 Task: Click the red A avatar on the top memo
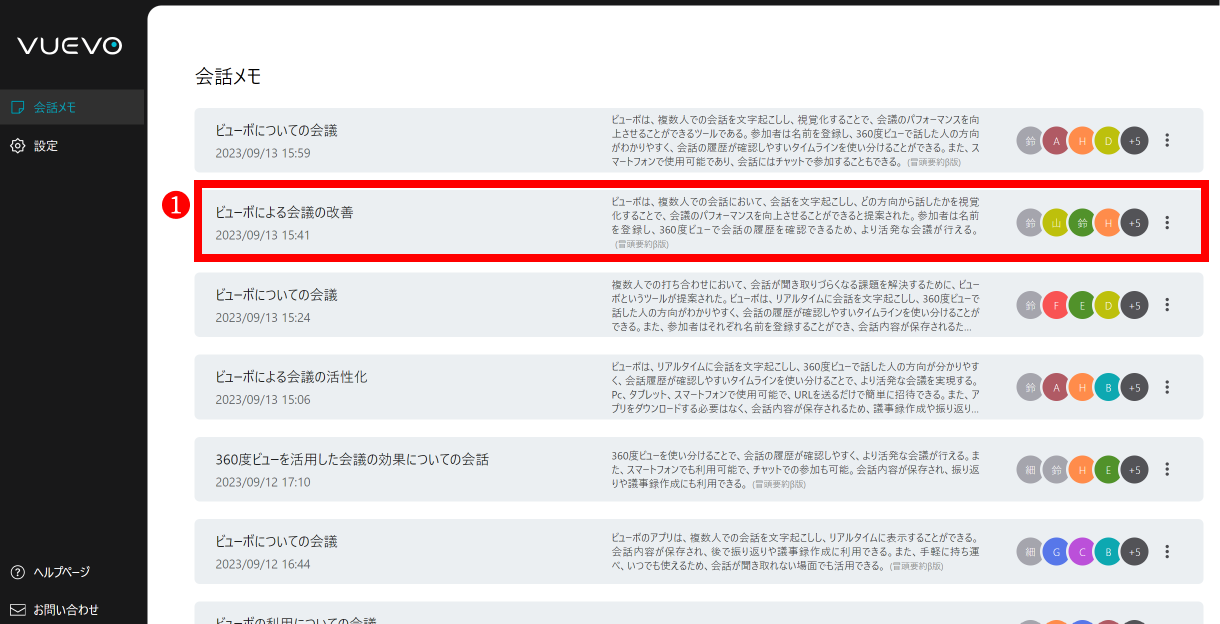pyautogui.click(x=1056, y=140)
